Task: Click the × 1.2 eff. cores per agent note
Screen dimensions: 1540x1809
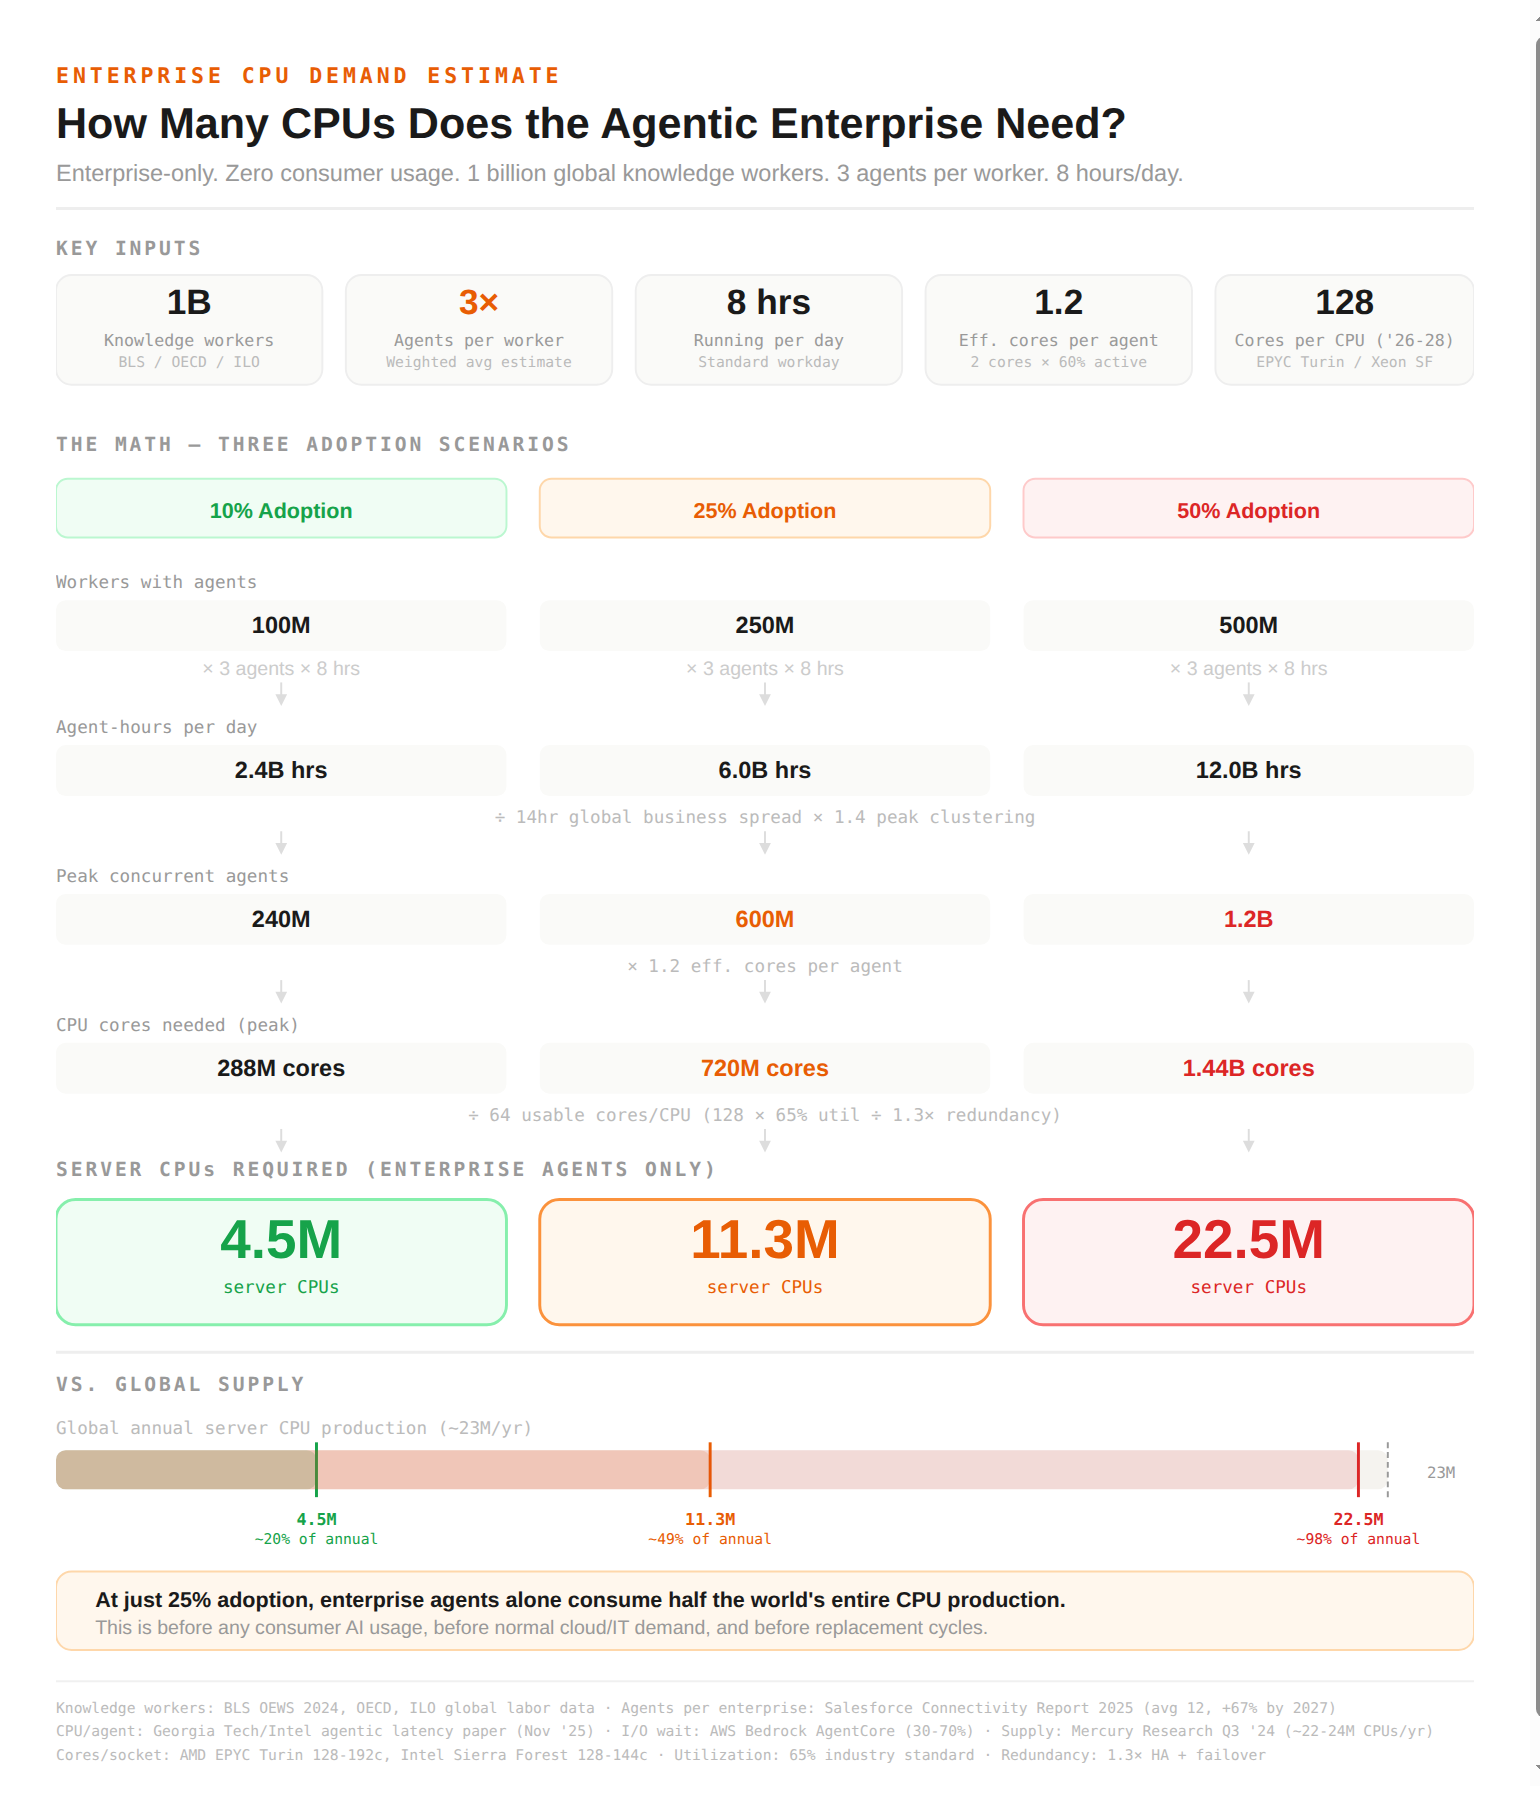Action: coord(765,967)
